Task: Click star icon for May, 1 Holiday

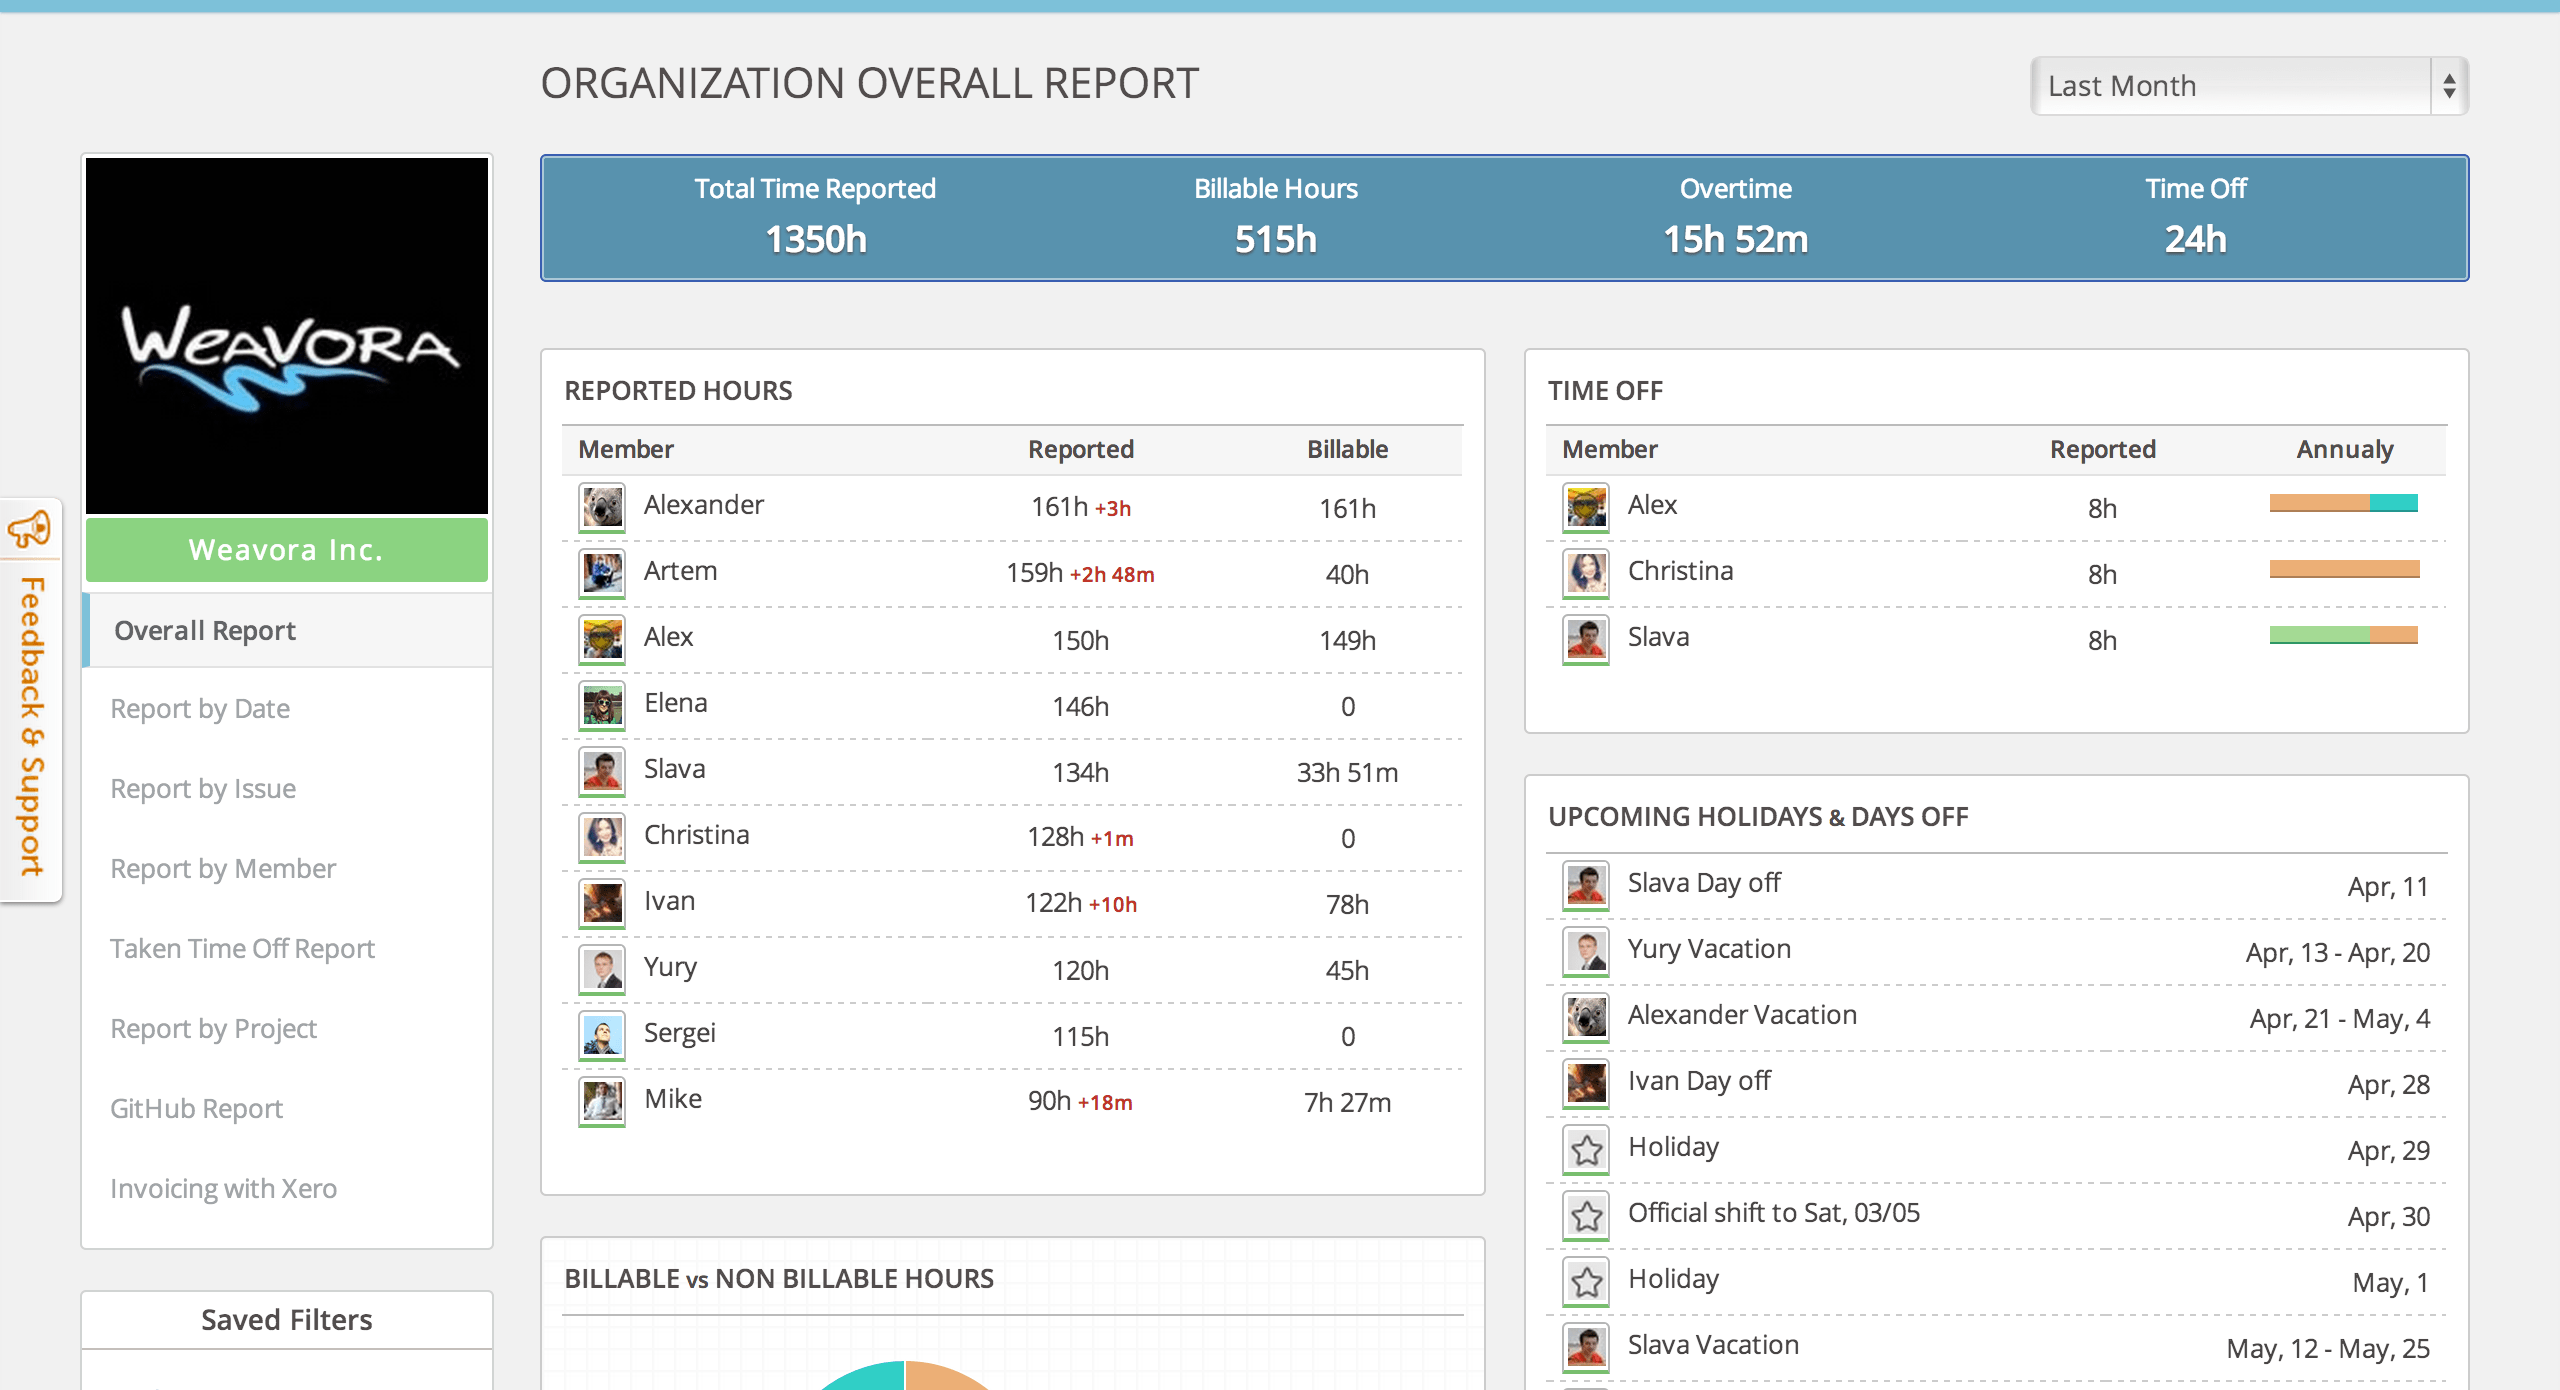Action: pyautogui.click(x=1586, y=1282)
